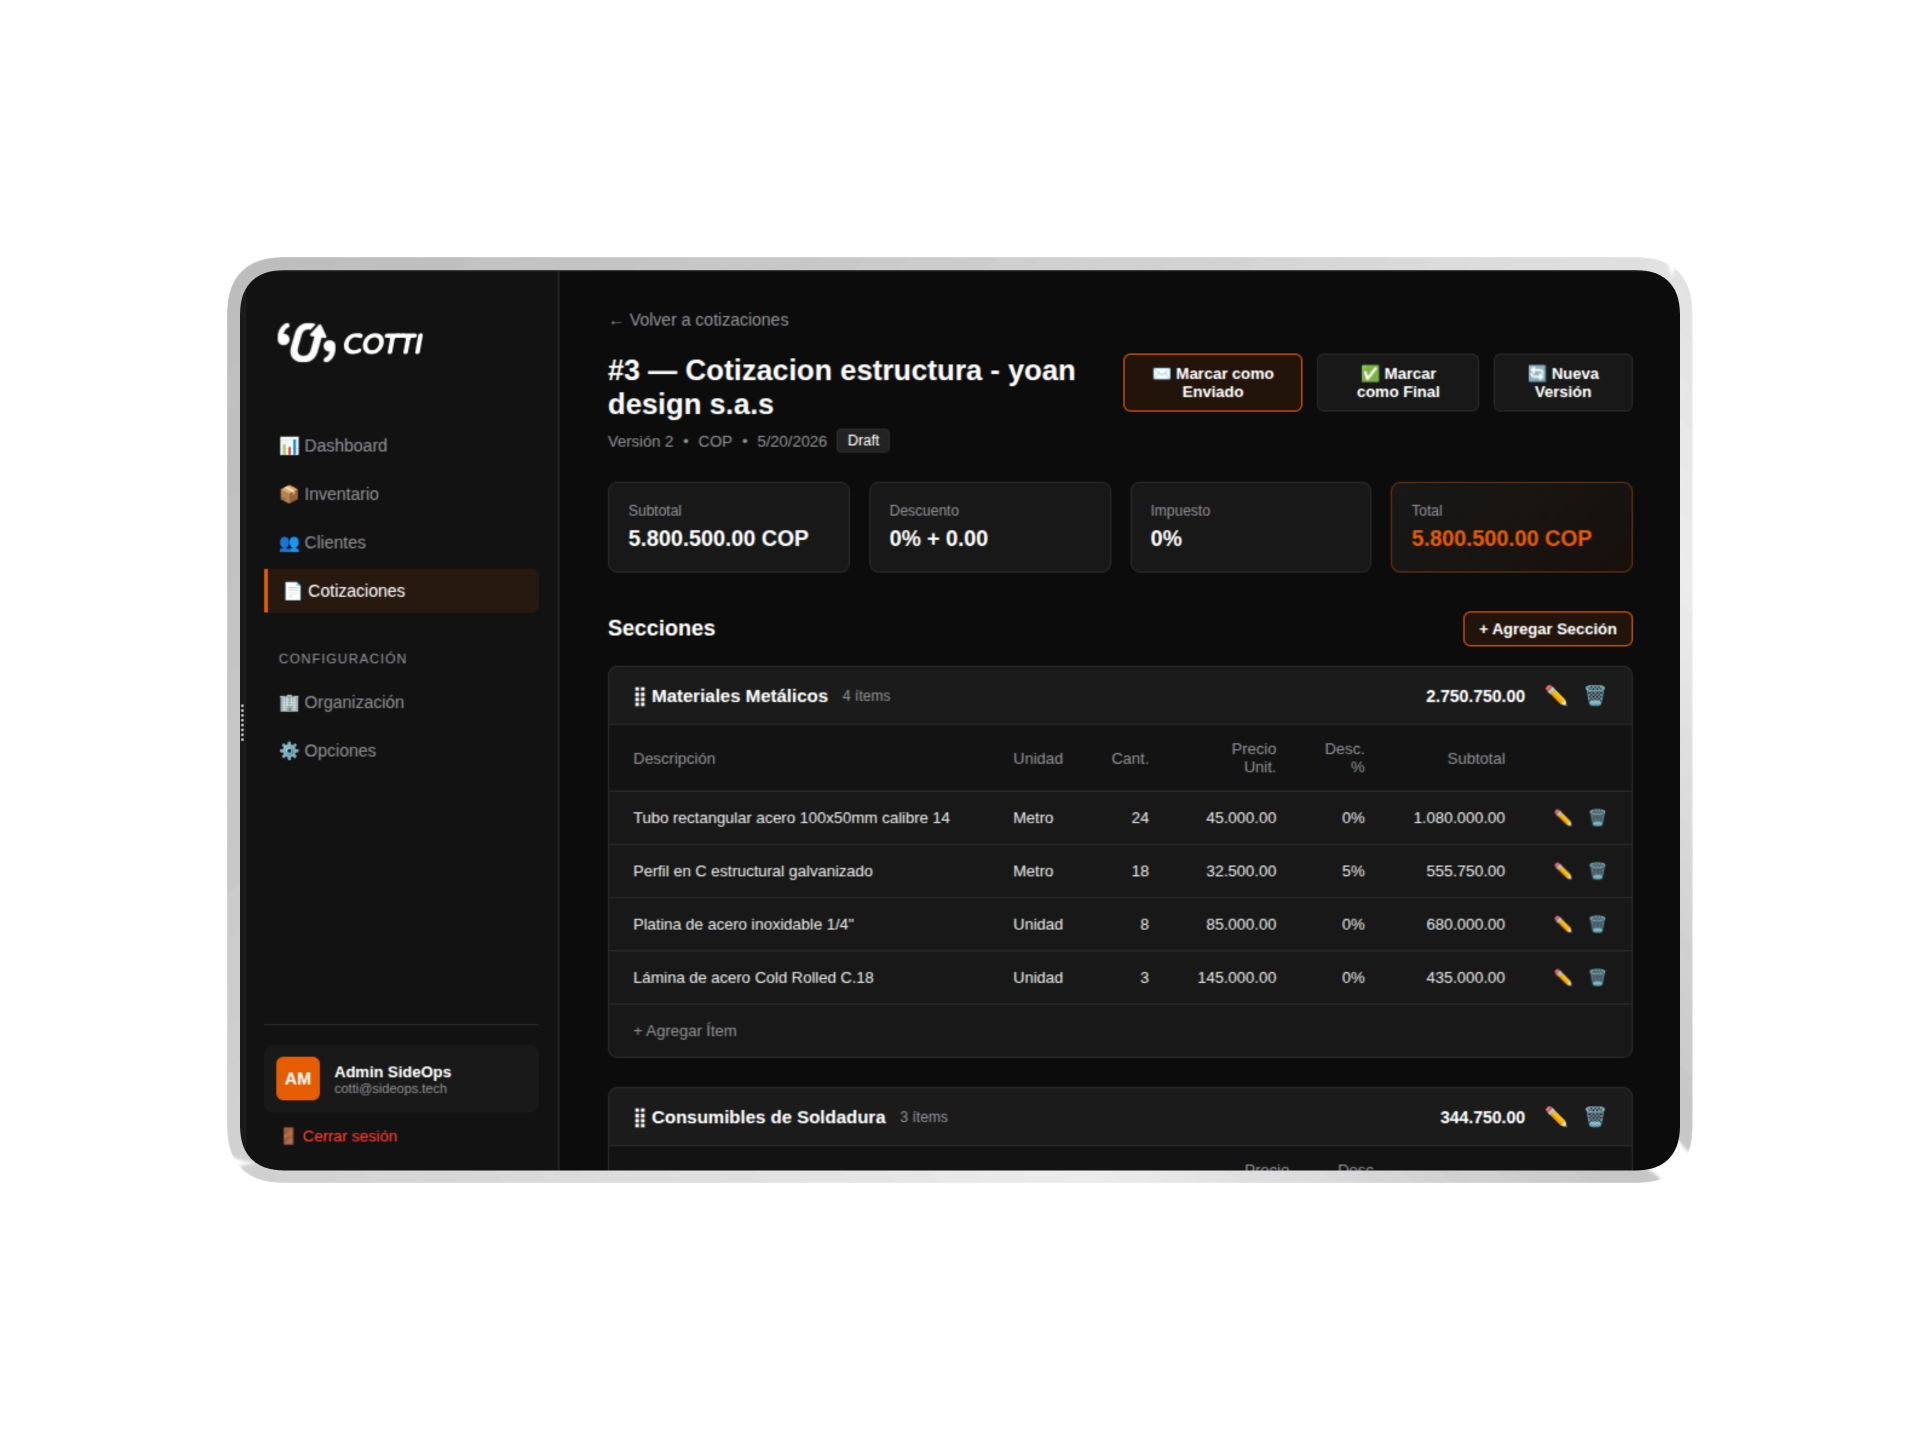Delete the Materiales Metálicos section trash icon

pyautogui.click(x=1595, y=695)
